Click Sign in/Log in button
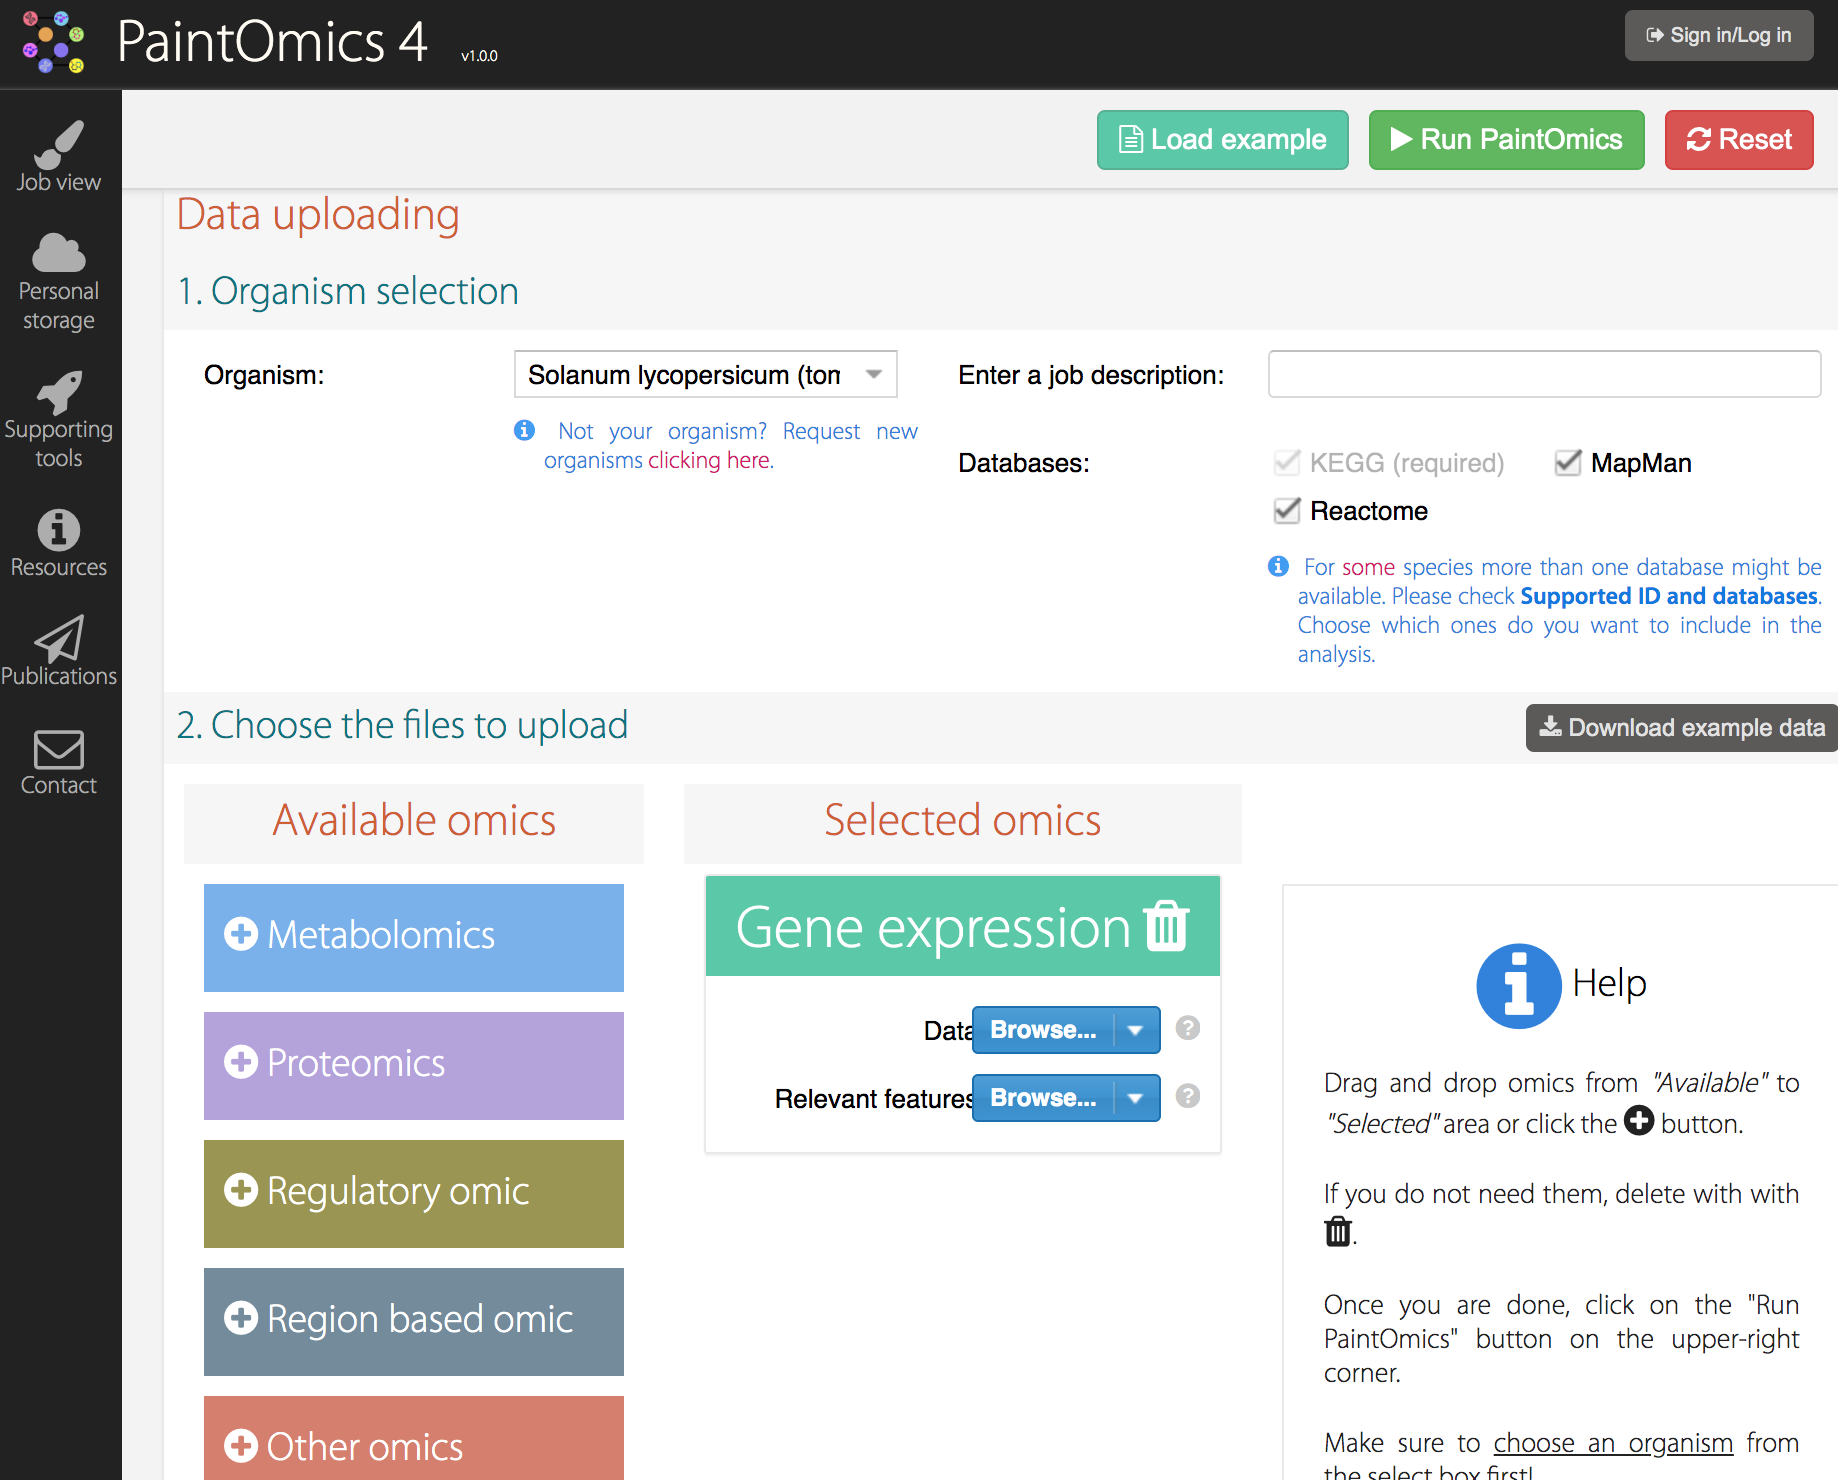Viewport: 1838px width, 1480px height. click(1719, 36)
